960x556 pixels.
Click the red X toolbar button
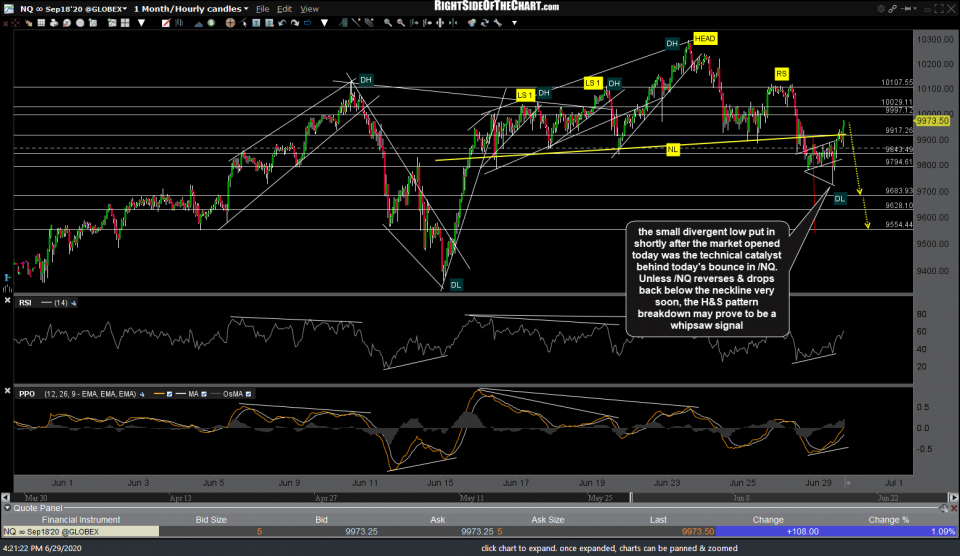[x=6, y=23]
